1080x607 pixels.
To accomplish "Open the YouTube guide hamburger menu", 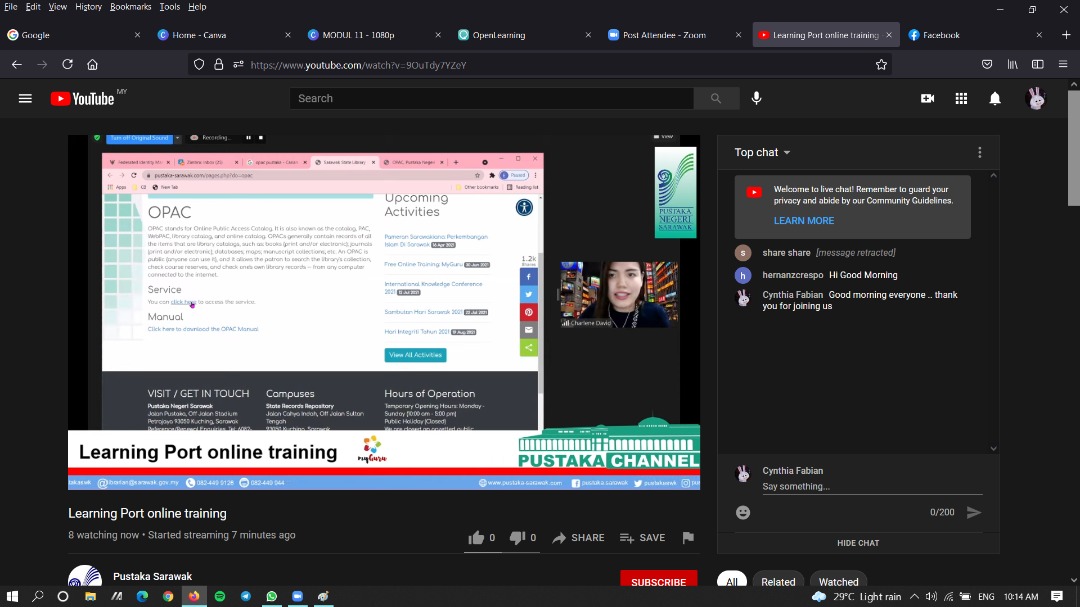I will coord(25,99).
